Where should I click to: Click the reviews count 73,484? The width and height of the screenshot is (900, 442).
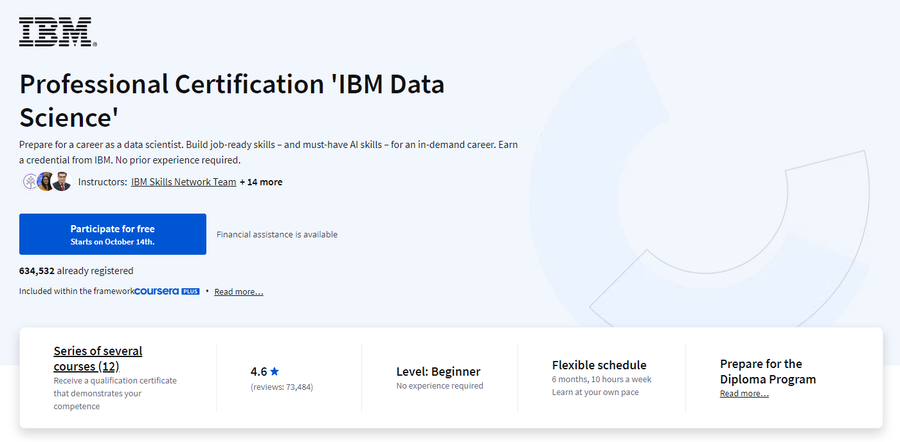pyautogui.click(x=282, y=387)
